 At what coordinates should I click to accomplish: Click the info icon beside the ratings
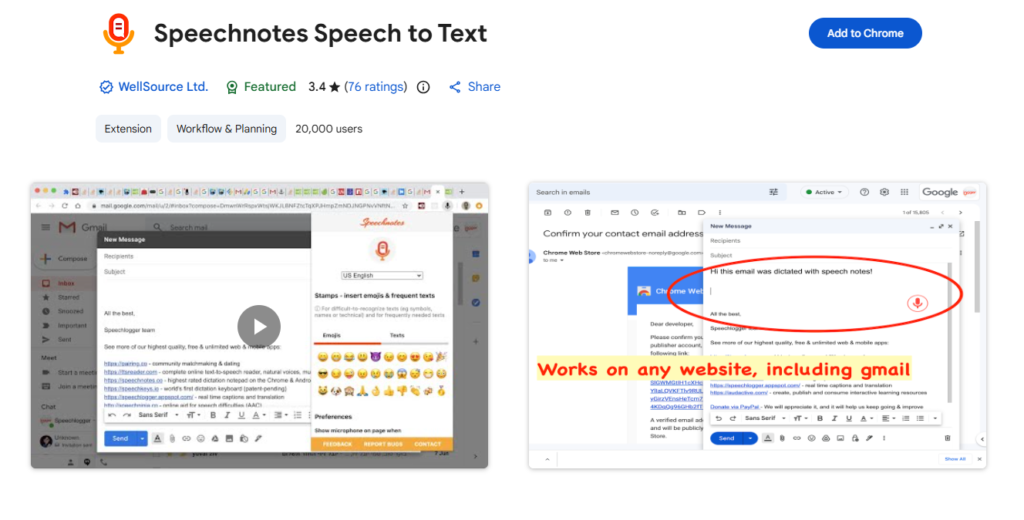click(423, 87)
